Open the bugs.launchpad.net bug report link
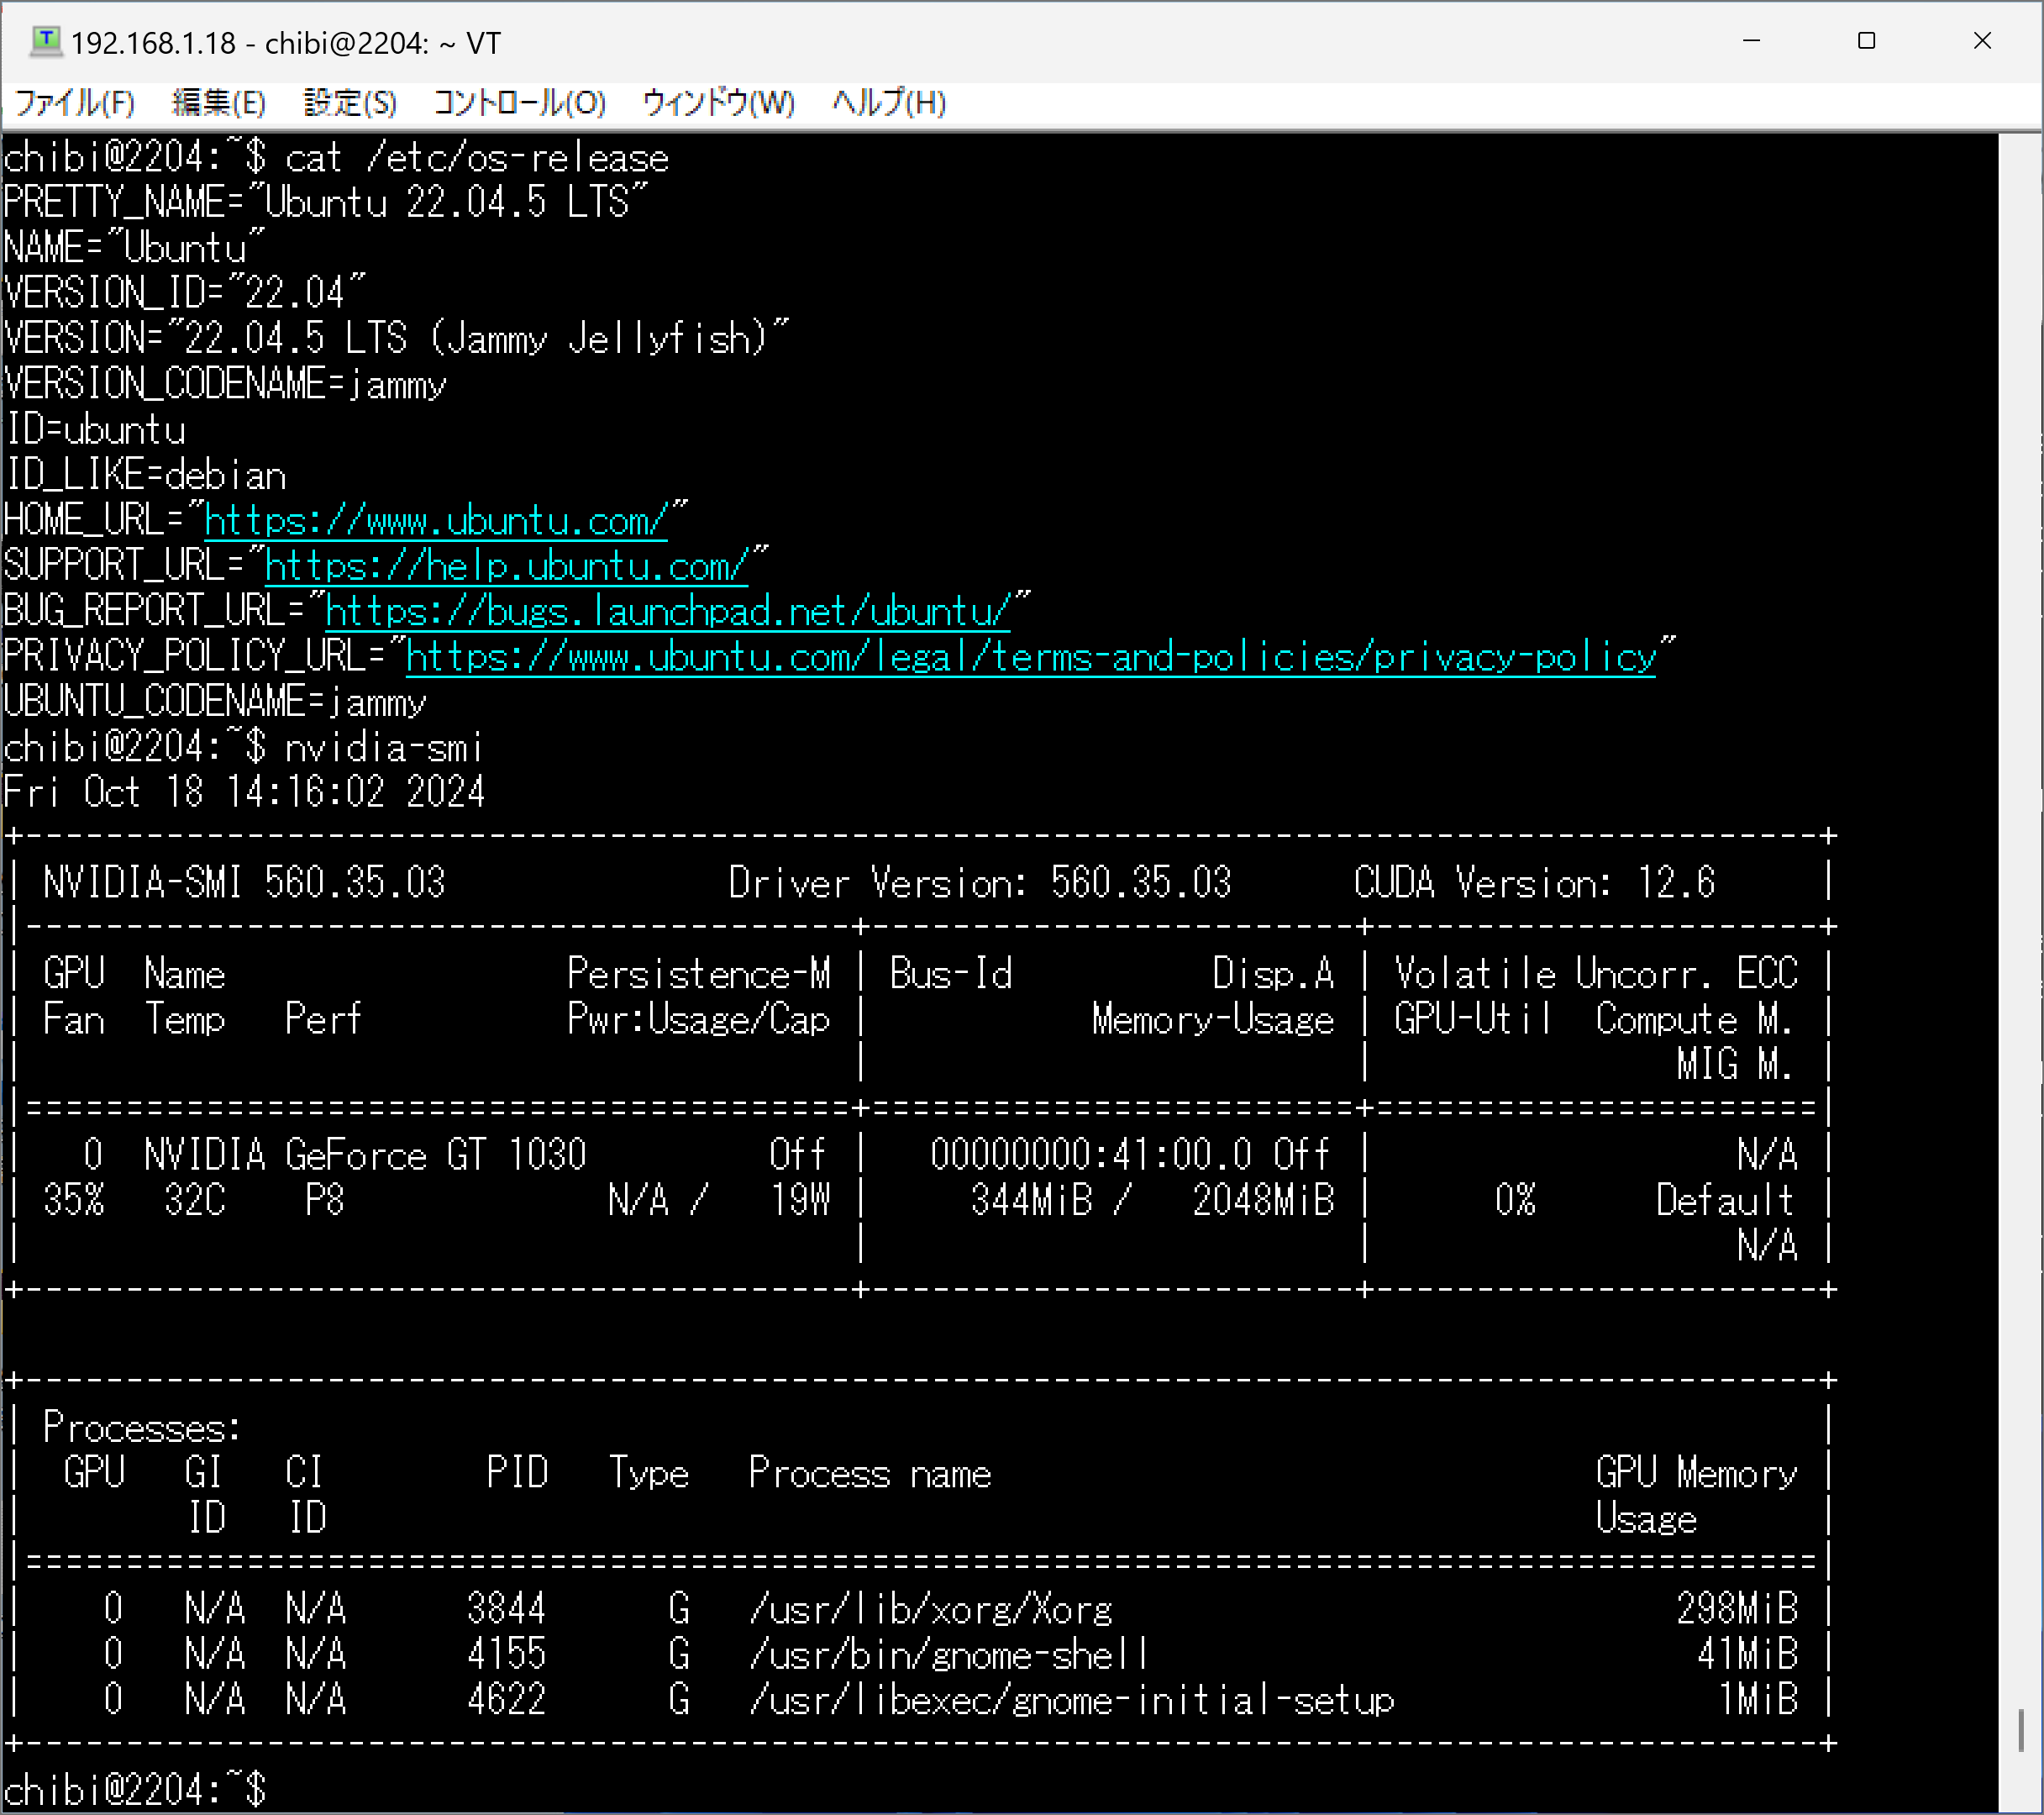The width and height of the screenshot is (2044, 1815). [x=667, y=612]
